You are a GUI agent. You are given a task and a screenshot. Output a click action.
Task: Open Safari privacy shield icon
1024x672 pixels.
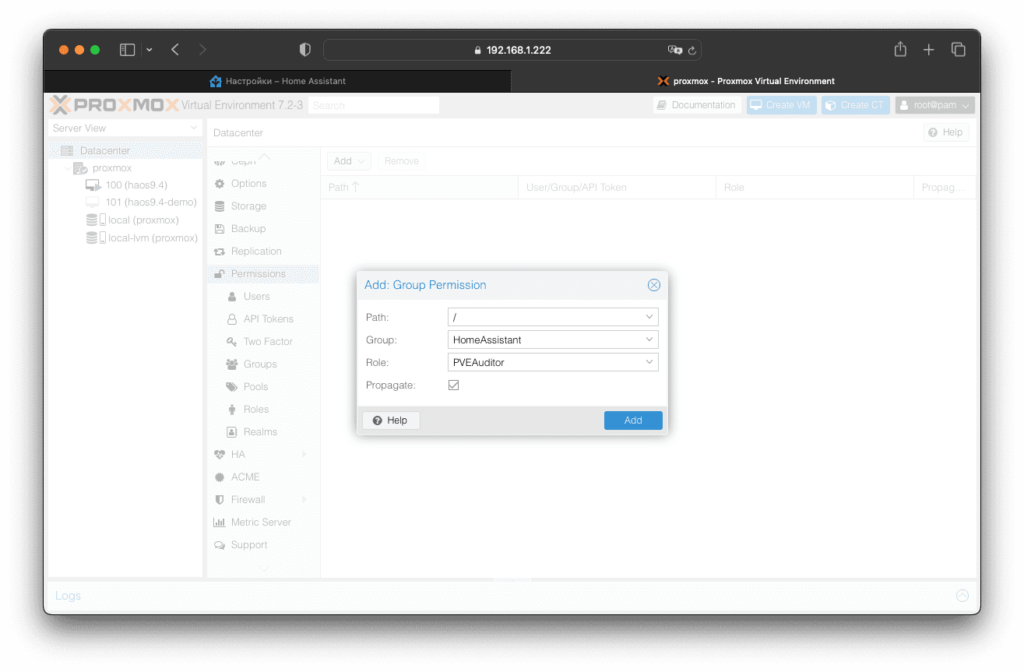tap(305, 50)
